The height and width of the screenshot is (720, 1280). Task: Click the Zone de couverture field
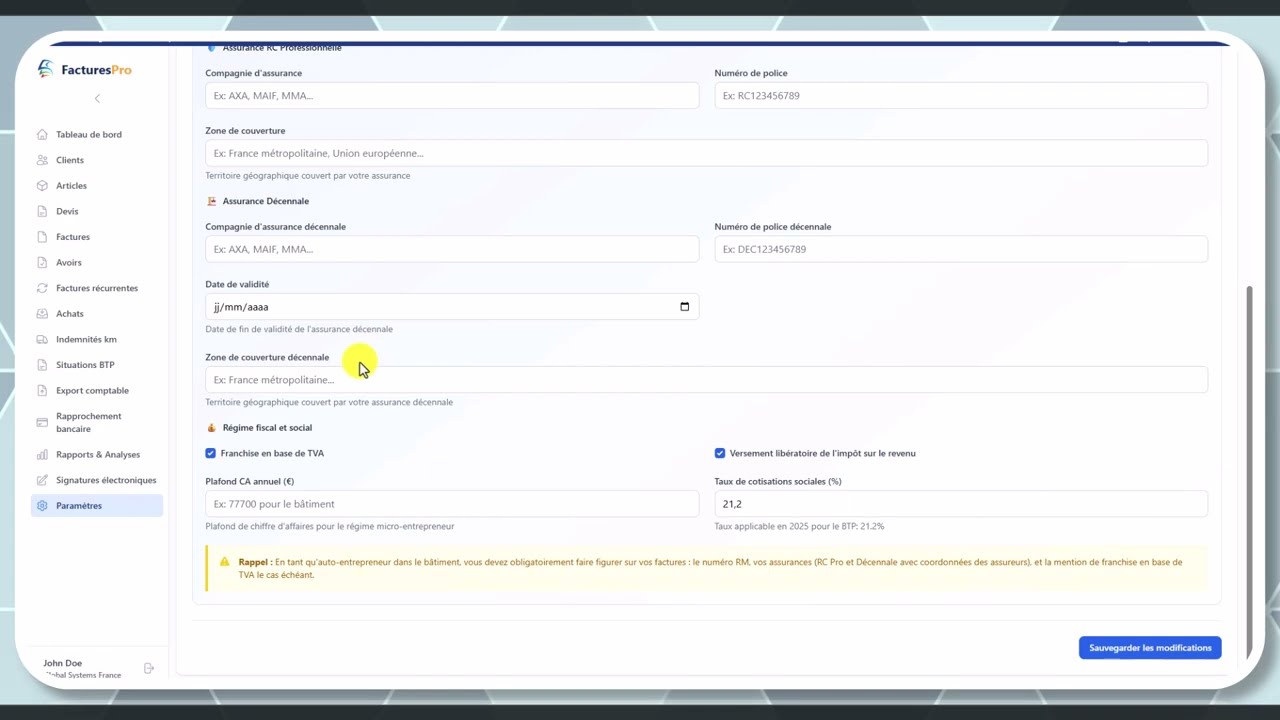[706, 153]
